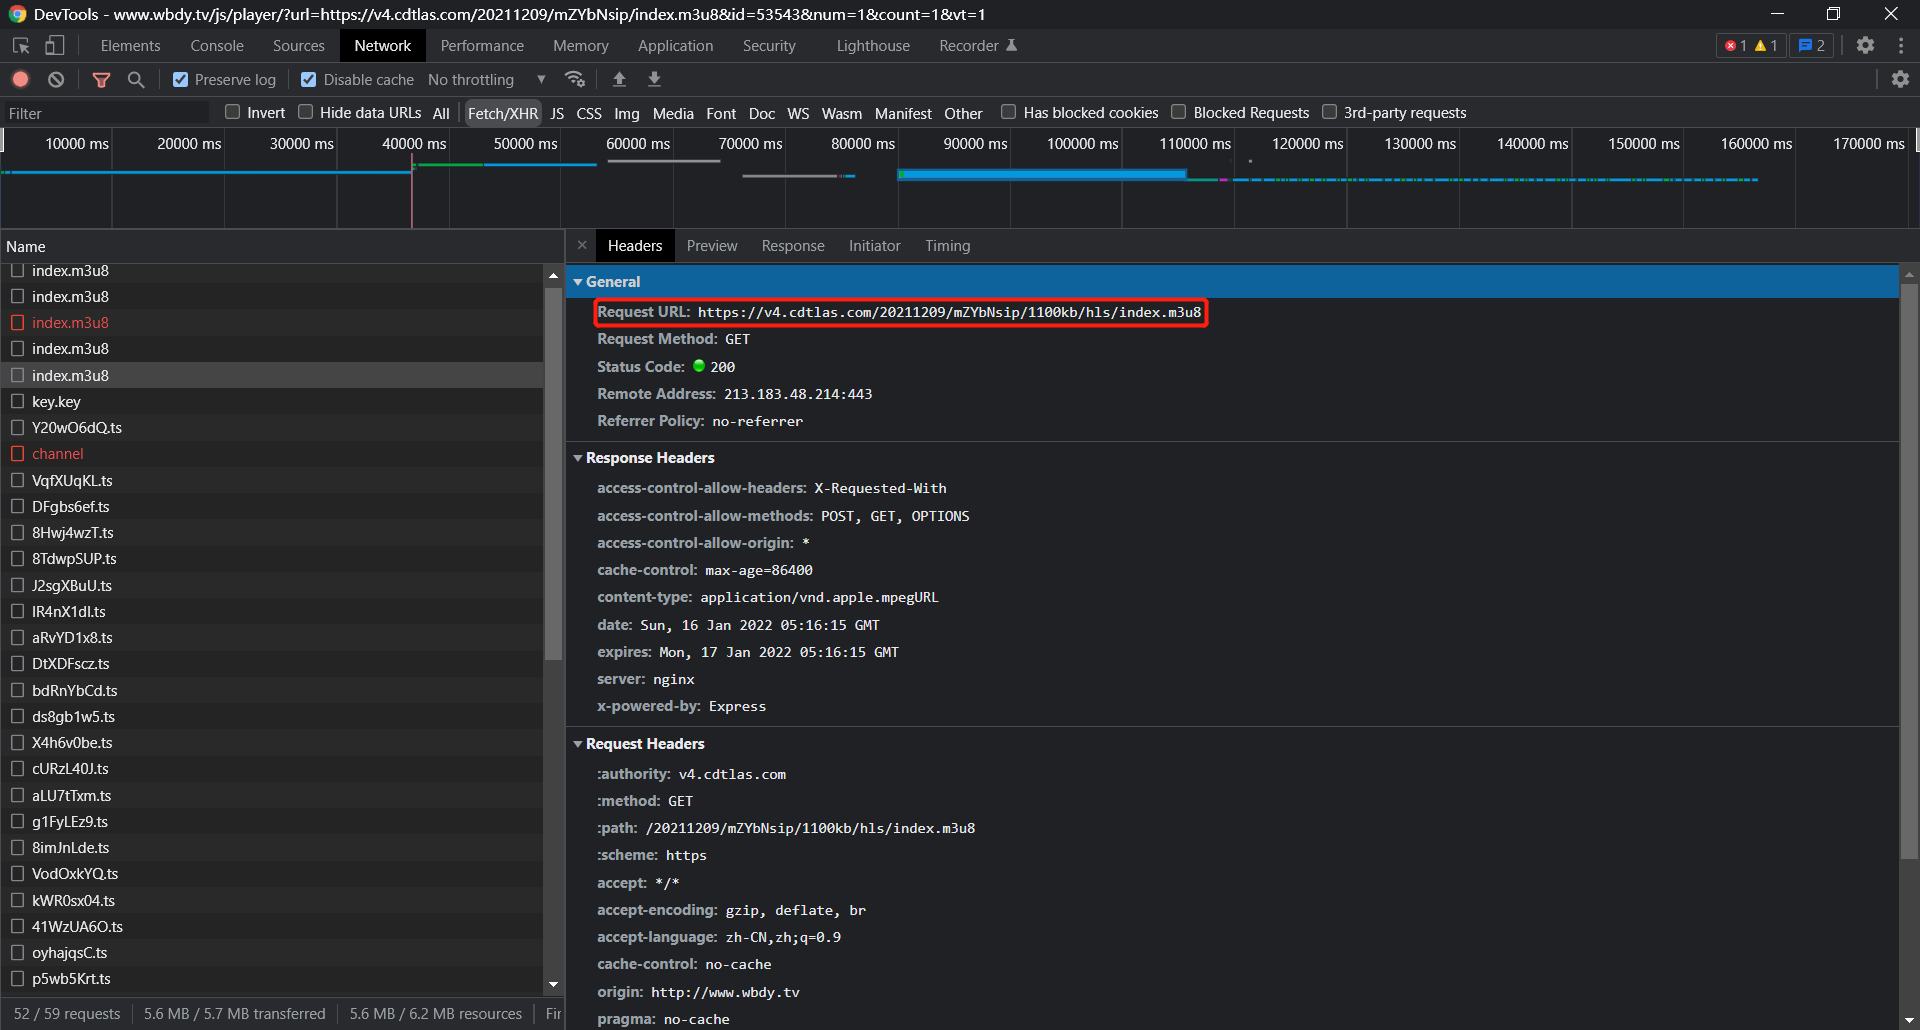
Task: Clear the network log
Action: pyautogui.click(x=56, y=79)
